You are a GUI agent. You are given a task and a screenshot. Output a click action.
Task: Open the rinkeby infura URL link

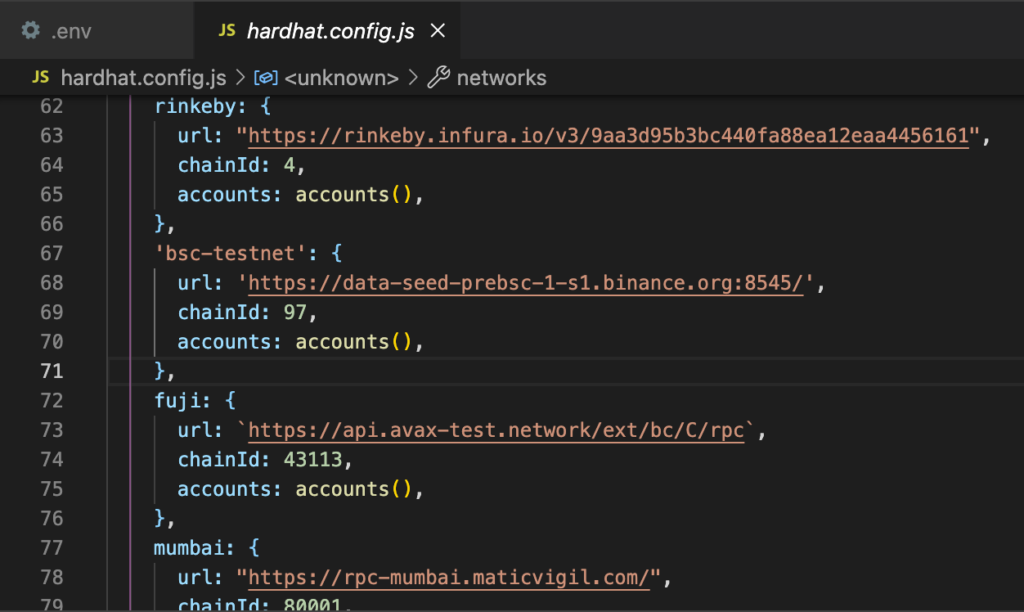click(609, 135)
